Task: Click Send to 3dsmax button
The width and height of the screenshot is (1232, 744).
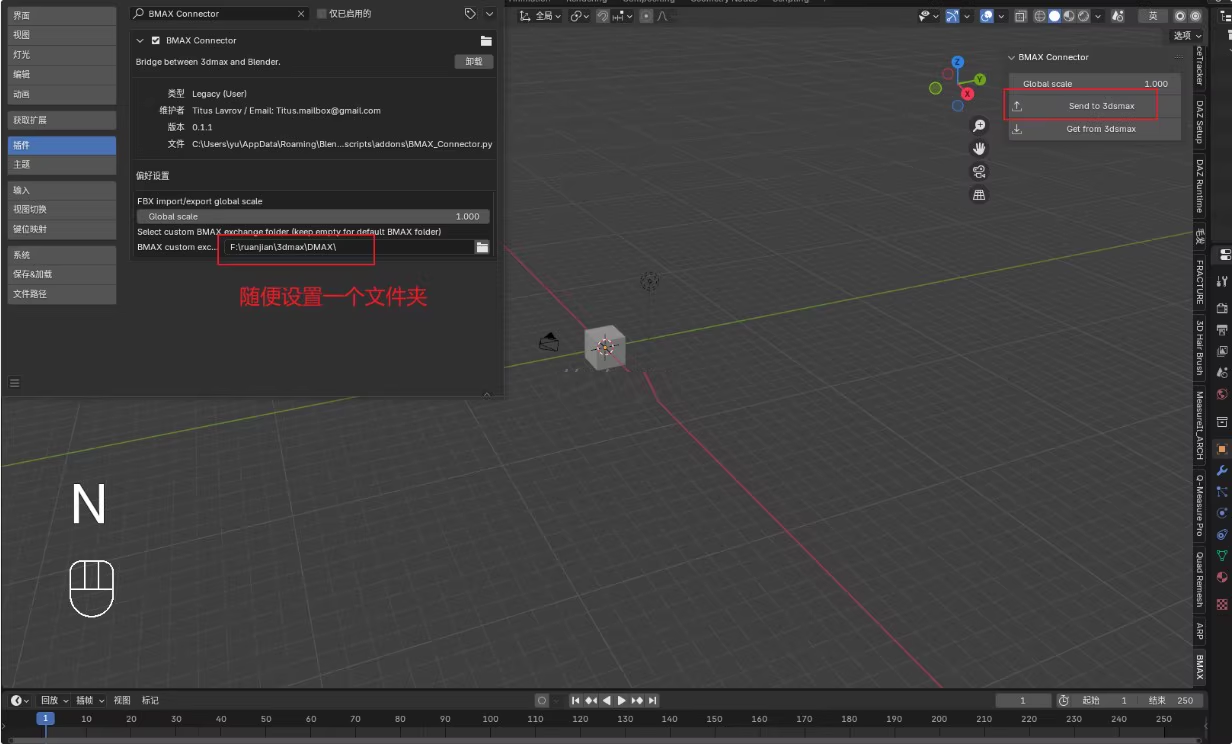Action: pyautogui.click(x=1100, y=106)
